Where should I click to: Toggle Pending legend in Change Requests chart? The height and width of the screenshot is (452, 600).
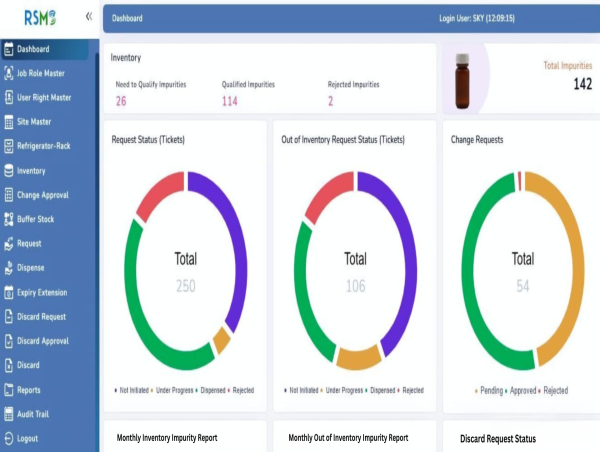click(x=489, y=391)
